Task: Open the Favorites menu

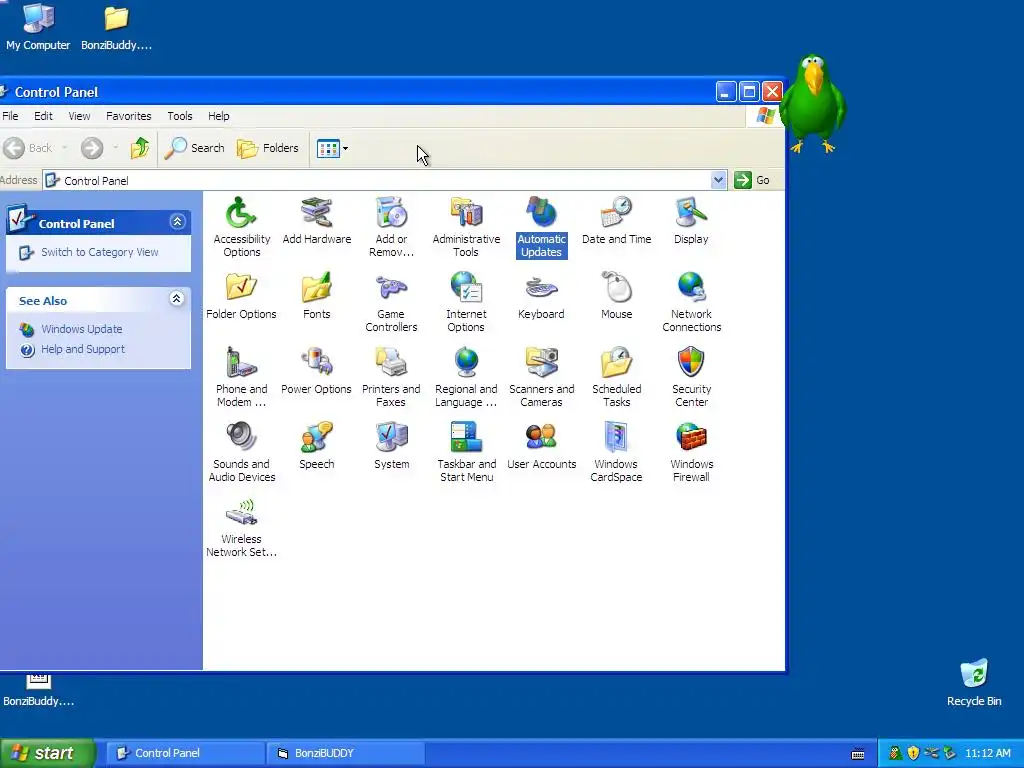Action: pyautogui.click(x=129, y=116)
